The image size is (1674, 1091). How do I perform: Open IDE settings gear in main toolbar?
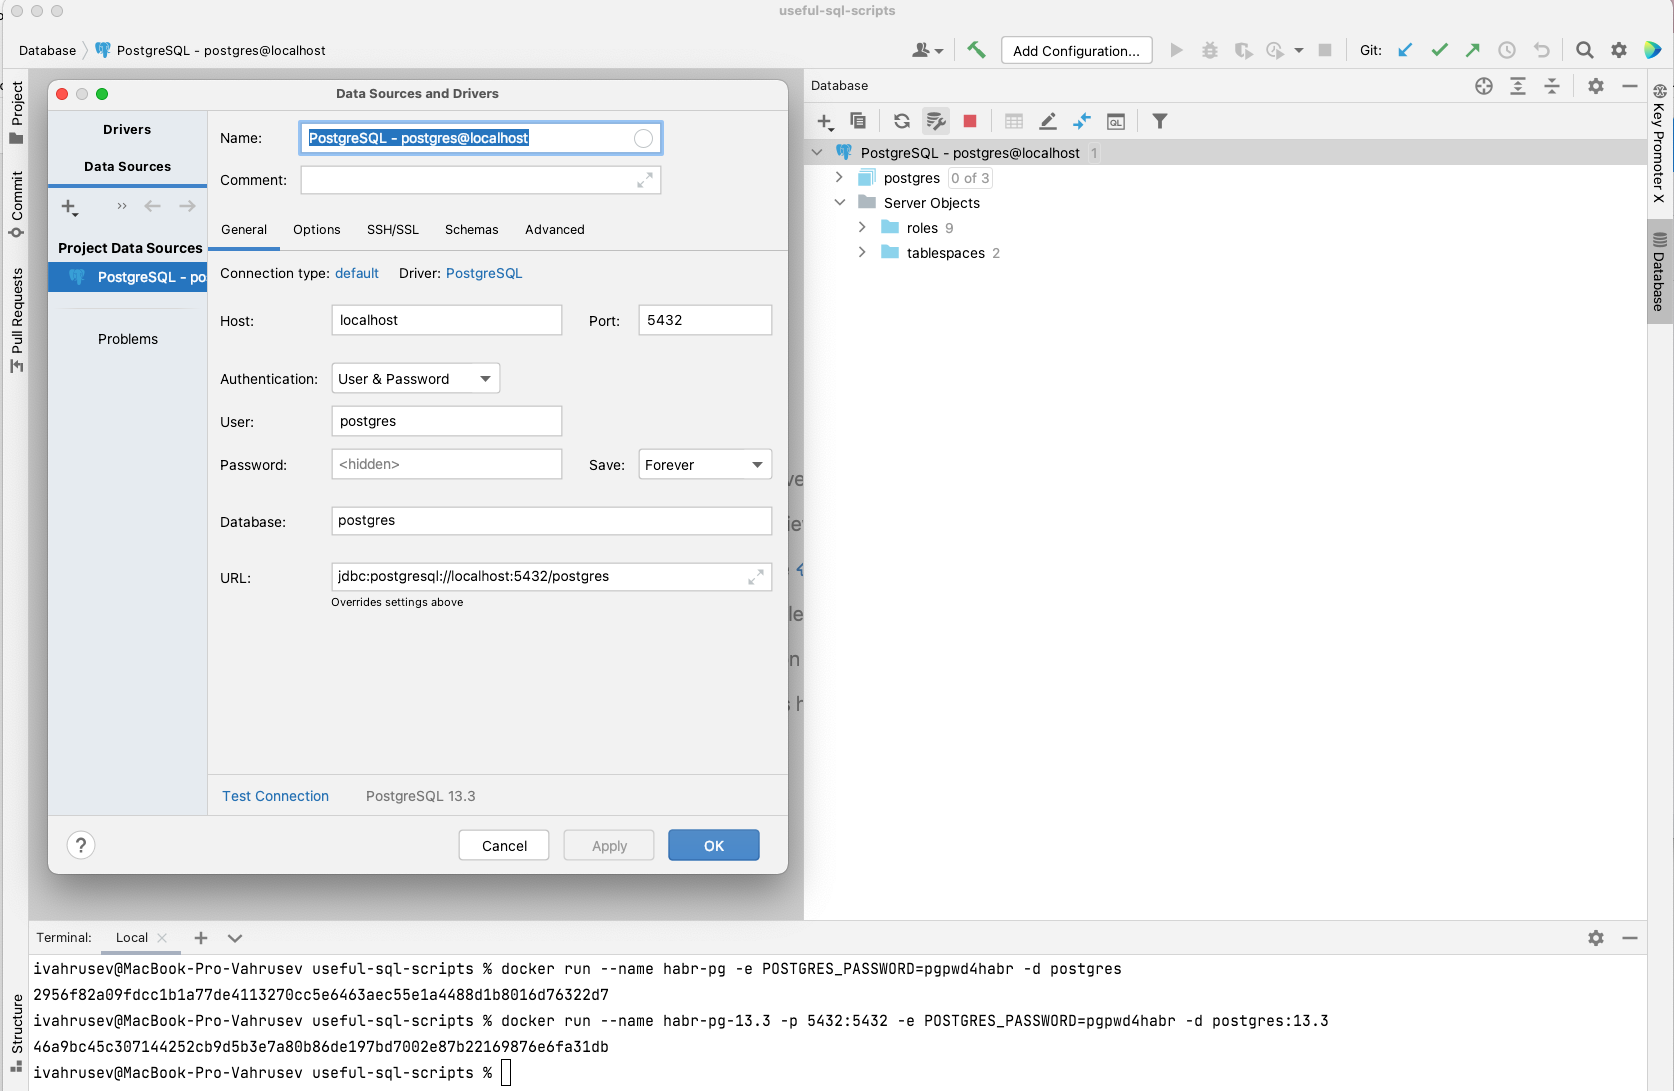pos(1619,50)
